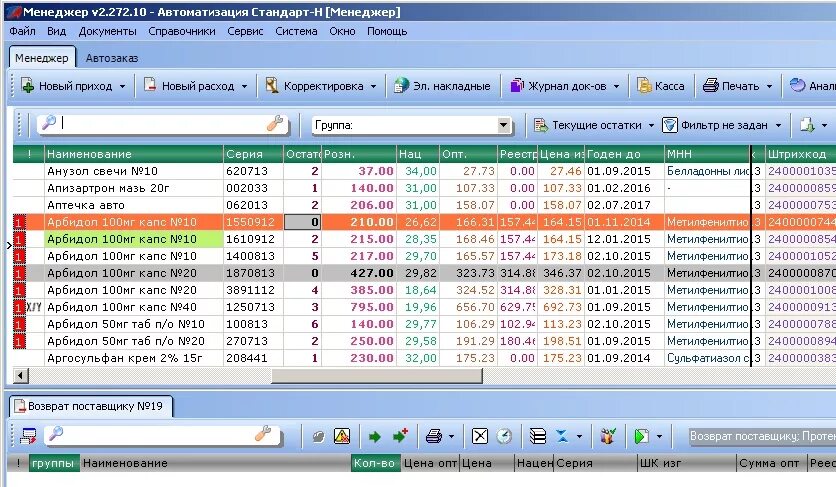Click the printer icon in lower toolbar
Viewport: 836px width, 487px height.
point(433,436)
